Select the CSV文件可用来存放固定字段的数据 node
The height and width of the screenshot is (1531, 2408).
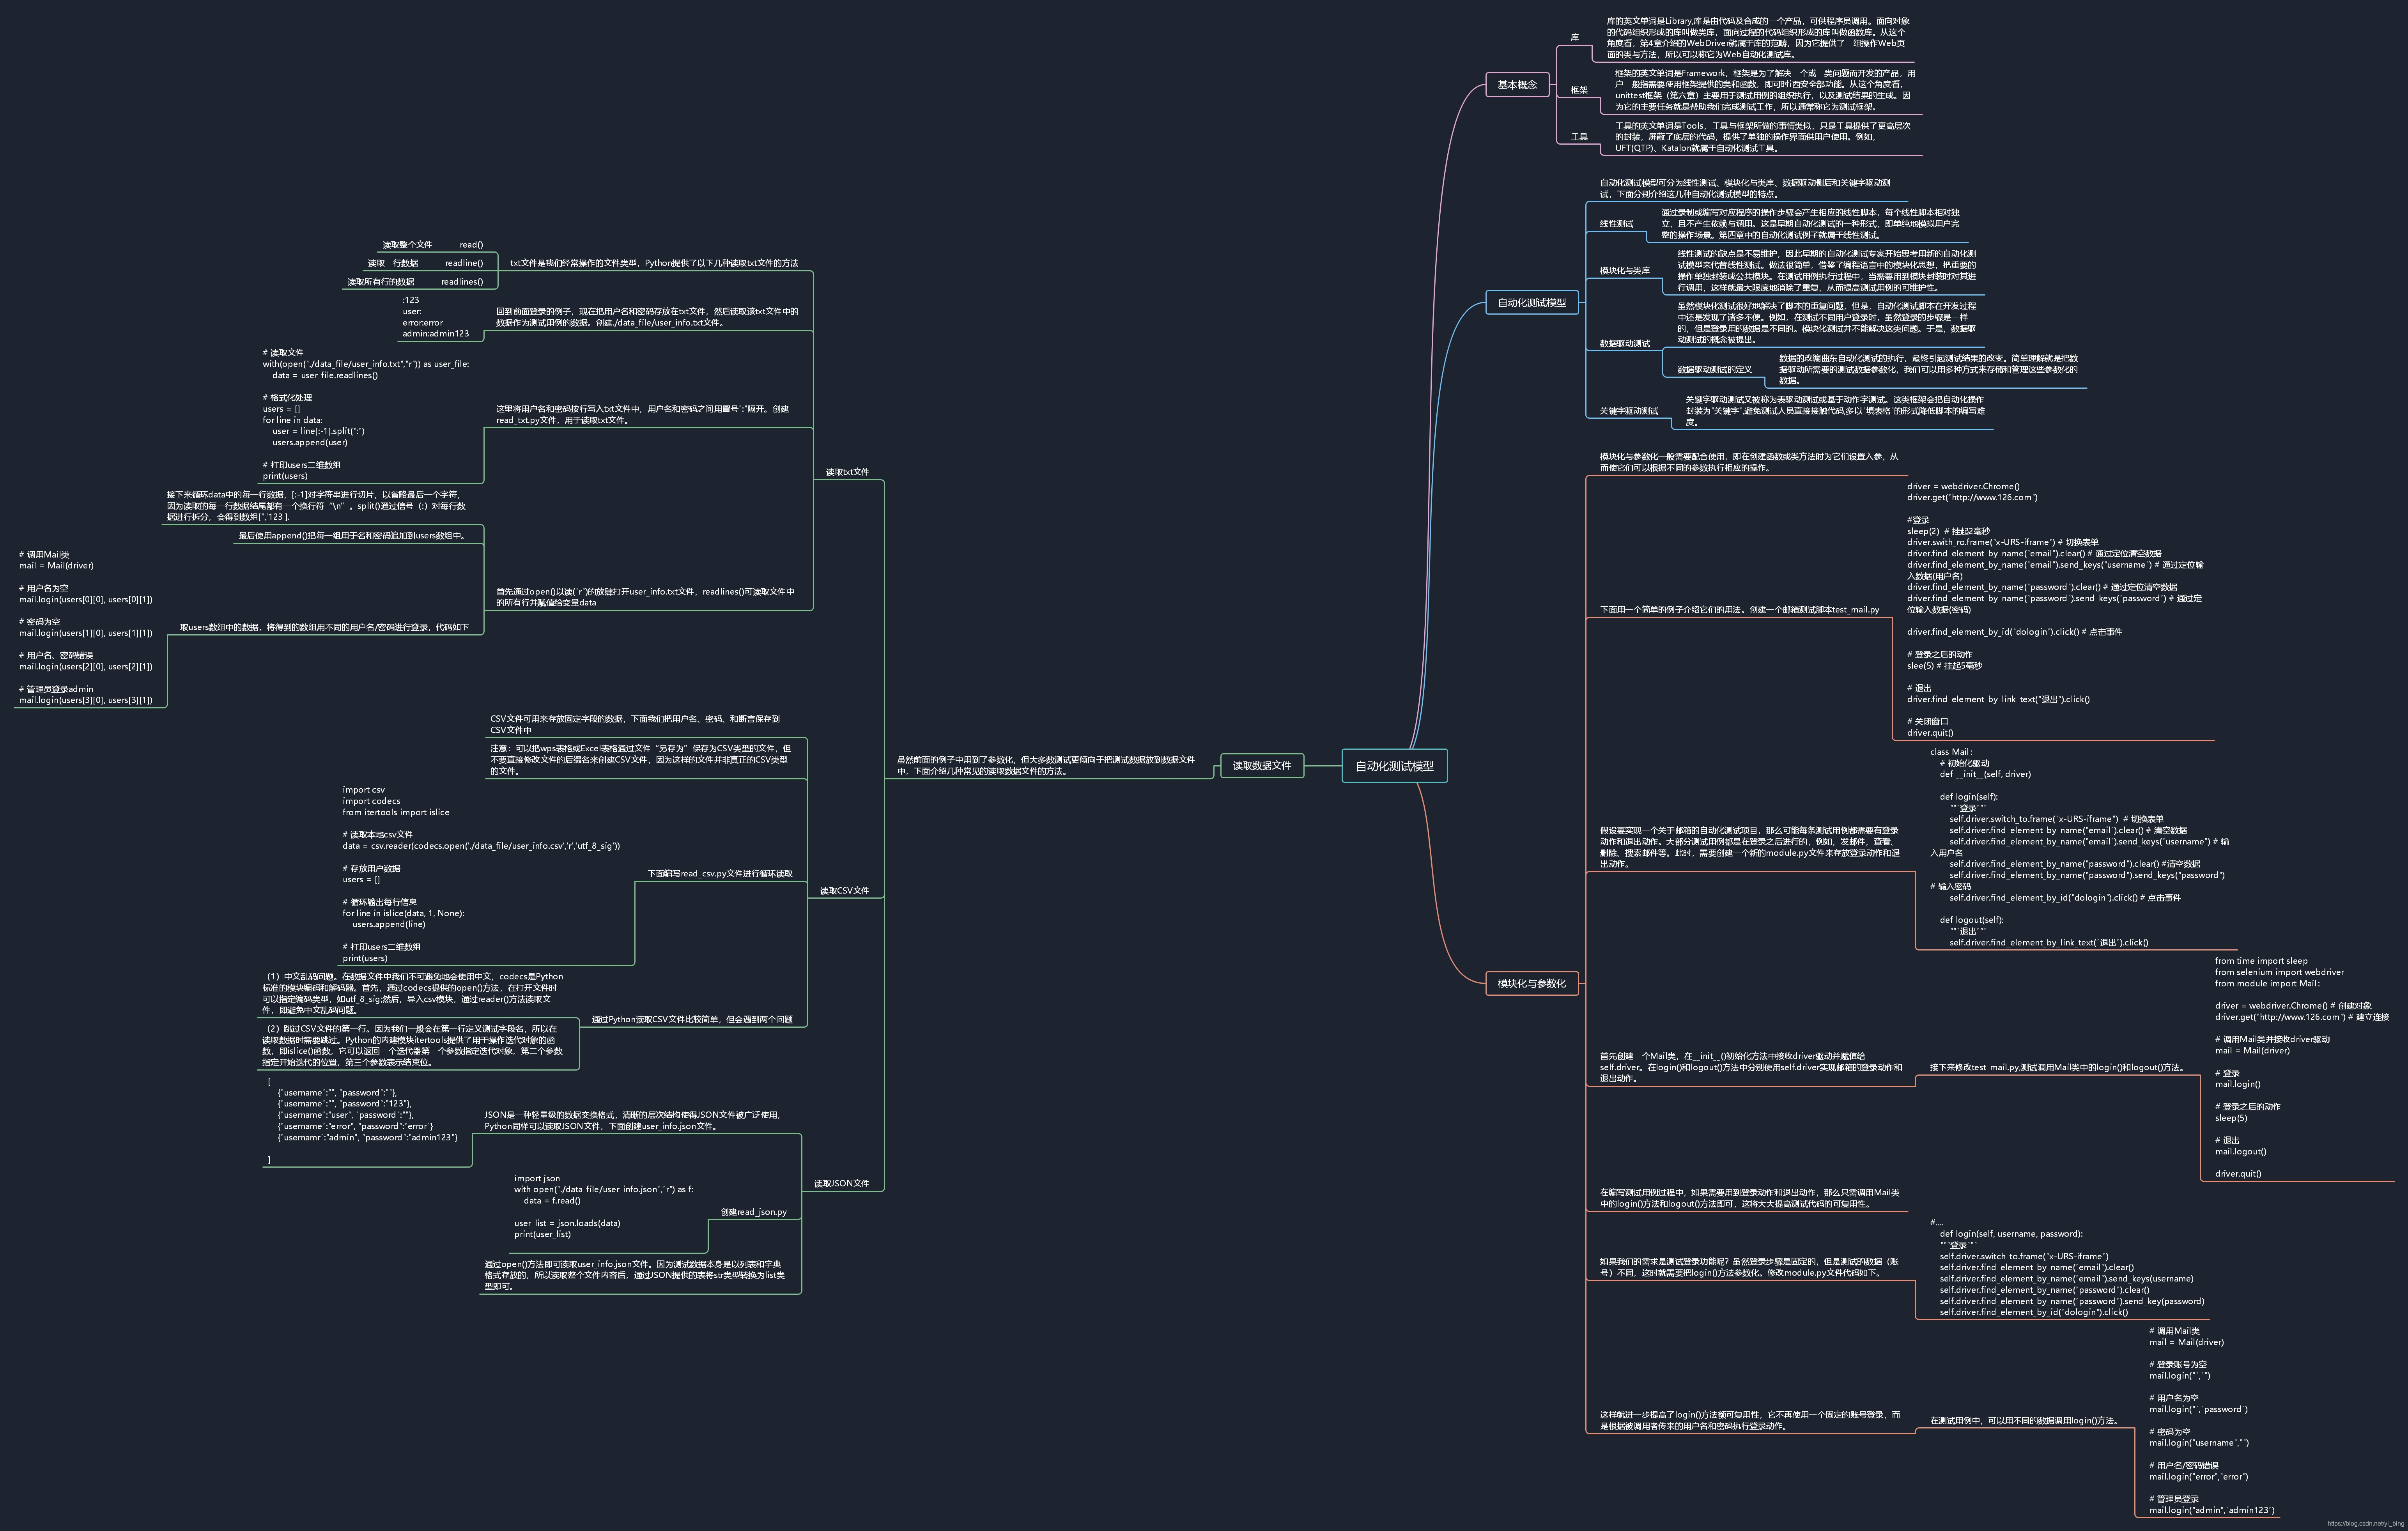pos(636,725)
